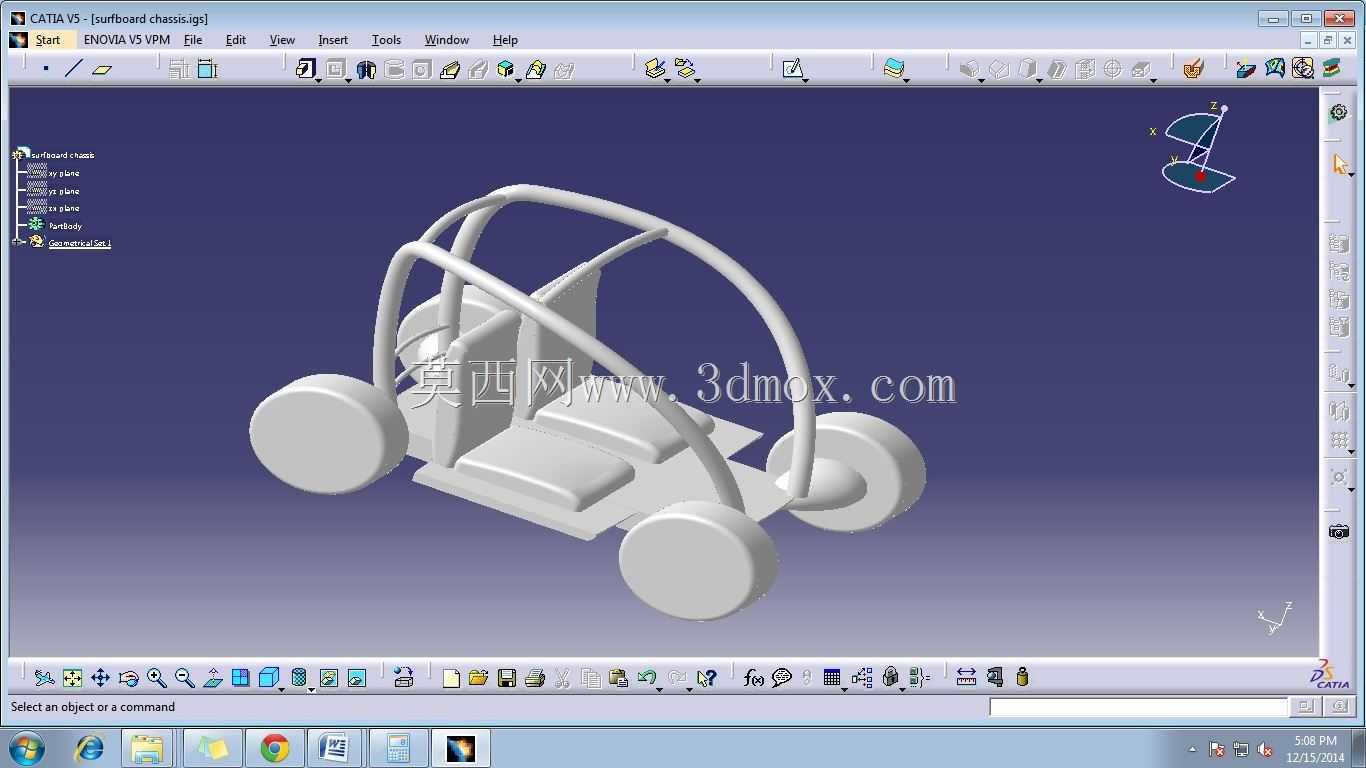Select PartBody in specification tree

pyautogui.click(x=65, y=226)
